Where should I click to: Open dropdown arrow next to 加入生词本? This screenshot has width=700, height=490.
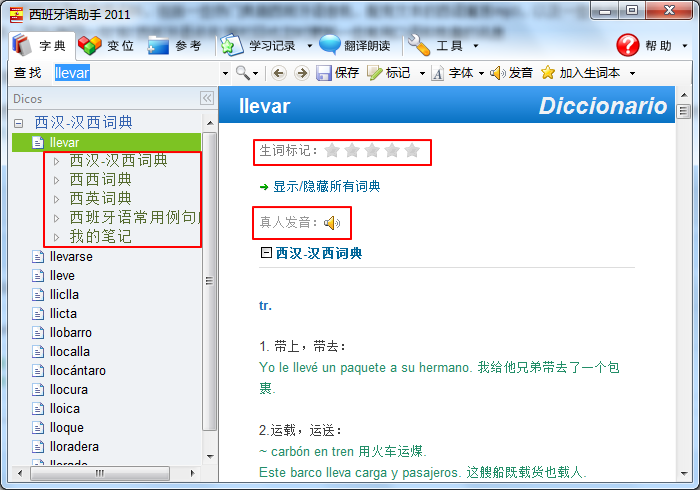point(632,73)
